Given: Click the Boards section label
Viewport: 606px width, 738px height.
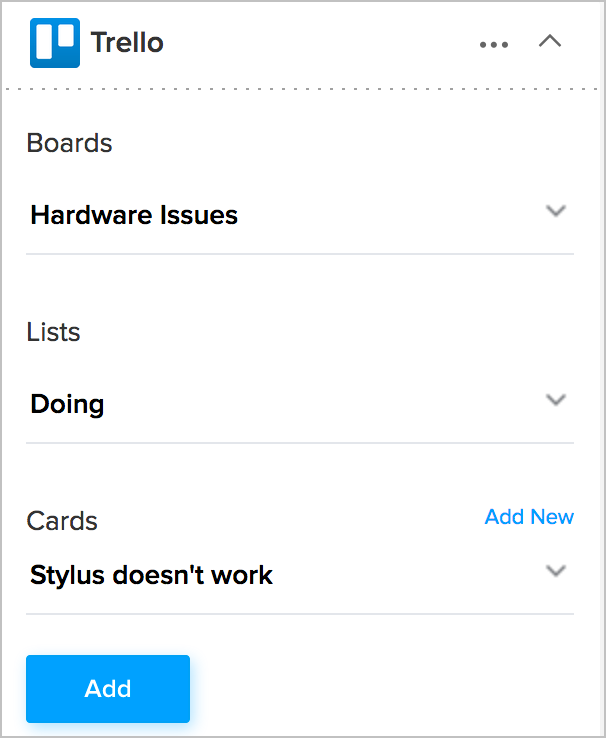Looking at the screenshot, I should pos(69,143).
